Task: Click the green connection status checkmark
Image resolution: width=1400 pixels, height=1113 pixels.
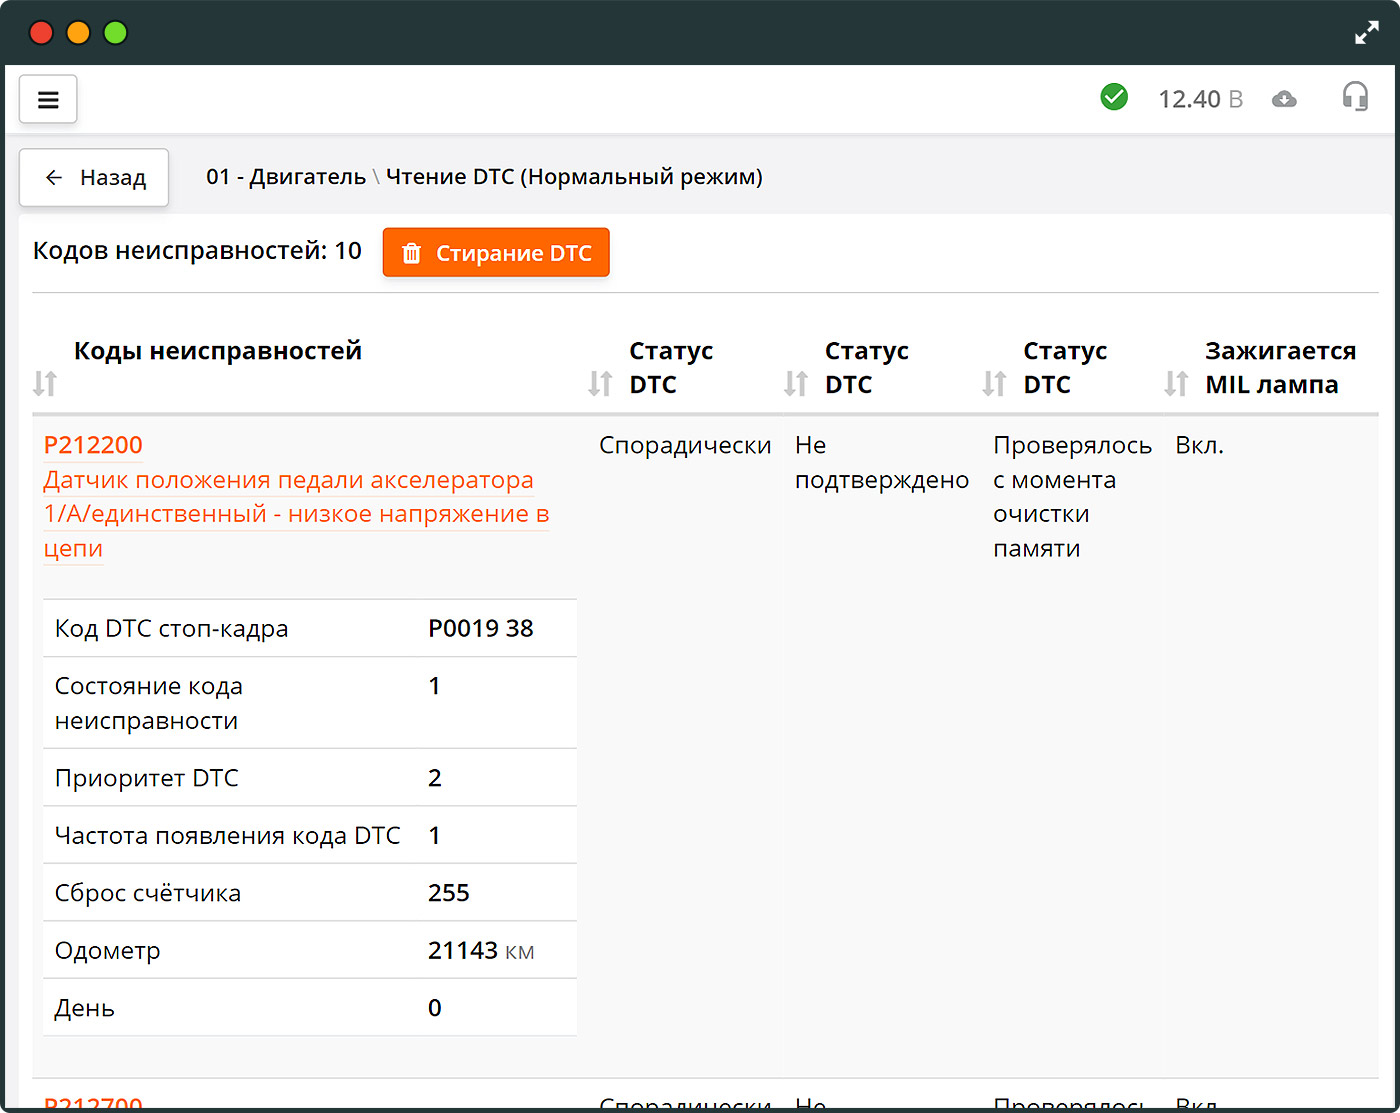Action: click(1114, 97)
